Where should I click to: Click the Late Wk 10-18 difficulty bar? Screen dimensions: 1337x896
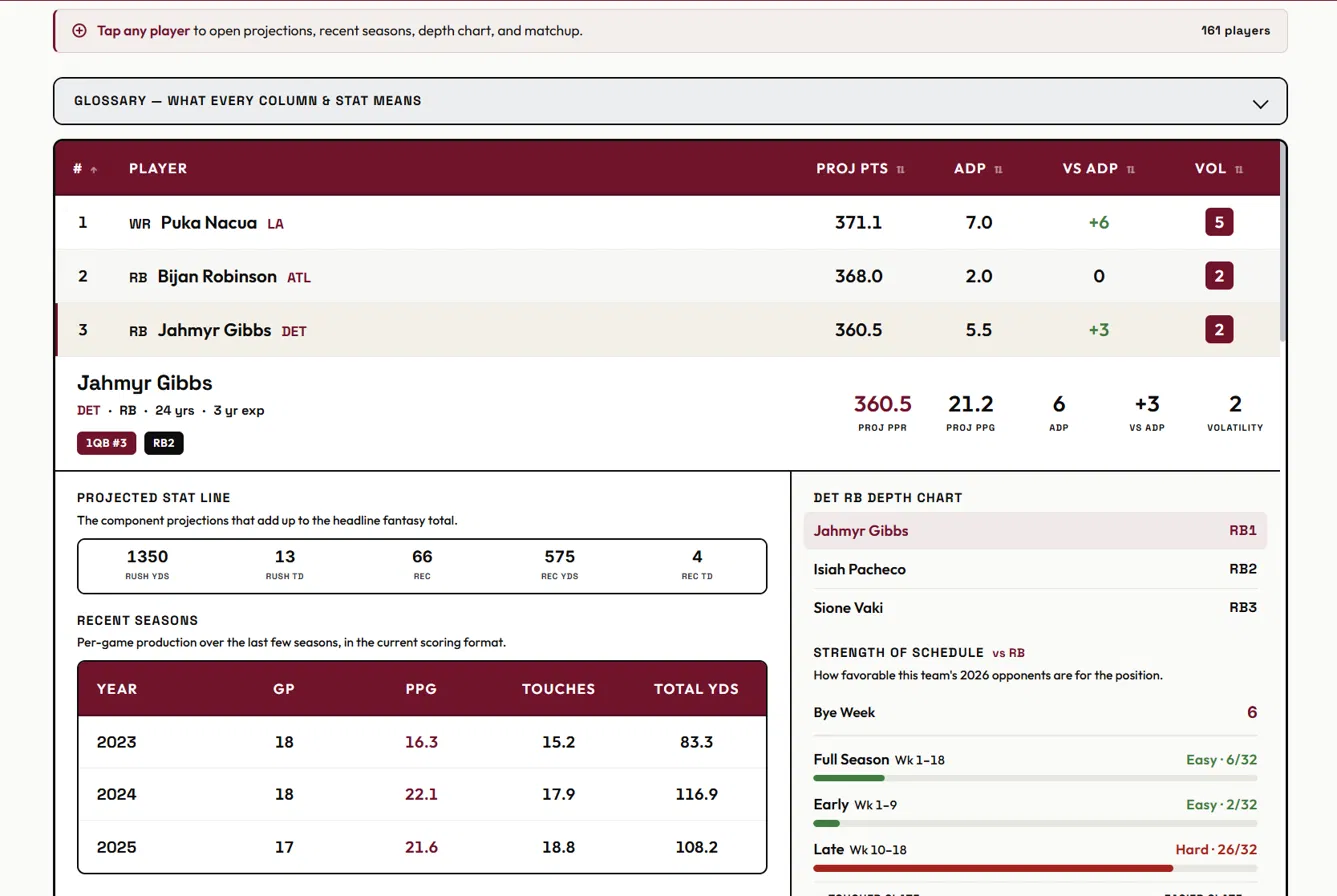[x=1035, y=868]
